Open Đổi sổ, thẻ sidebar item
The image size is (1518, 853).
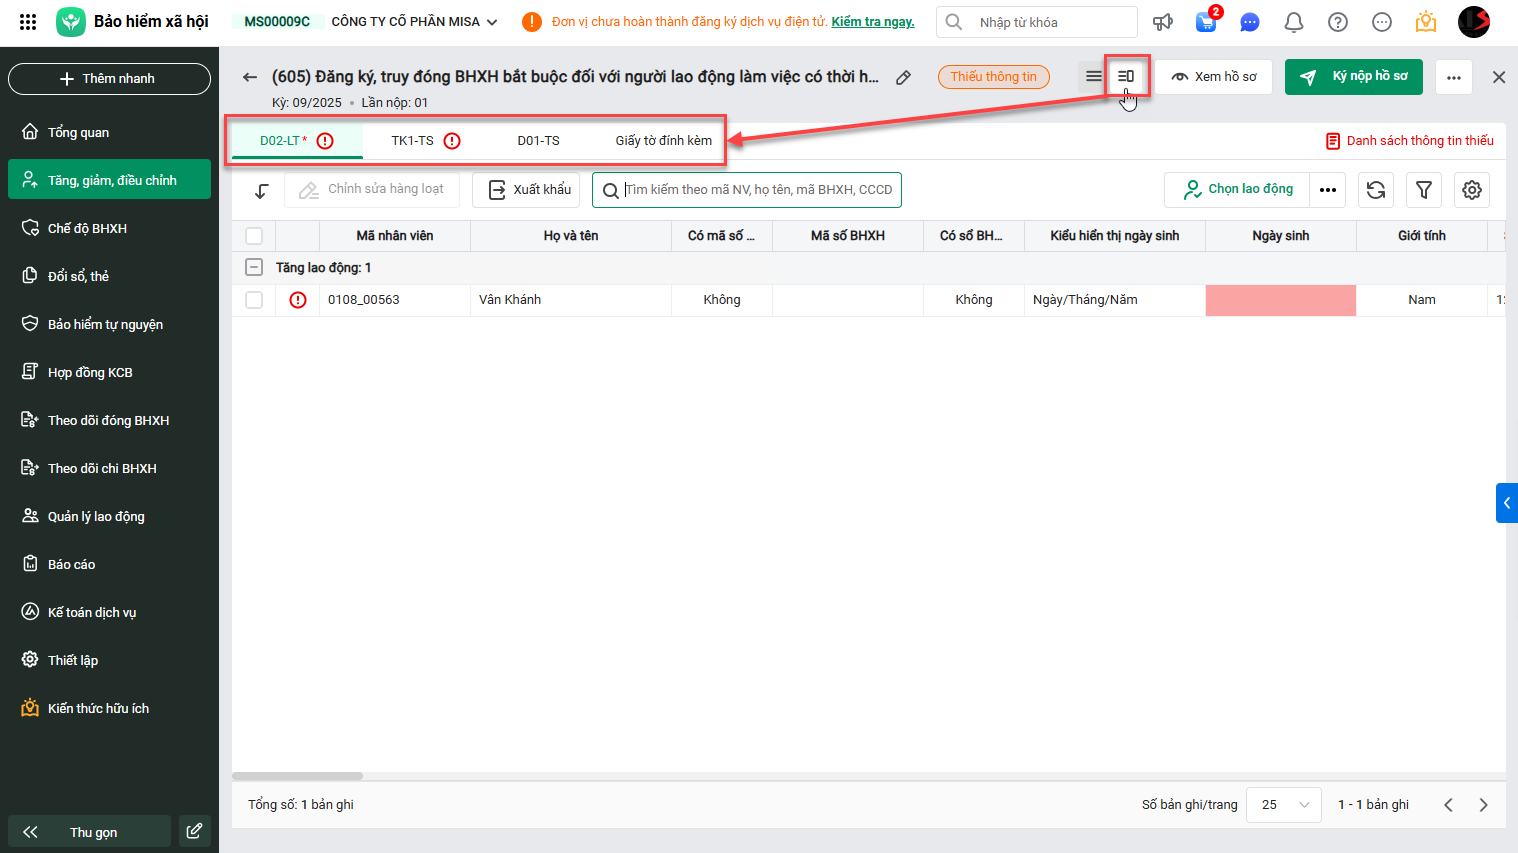coord(109,276)
